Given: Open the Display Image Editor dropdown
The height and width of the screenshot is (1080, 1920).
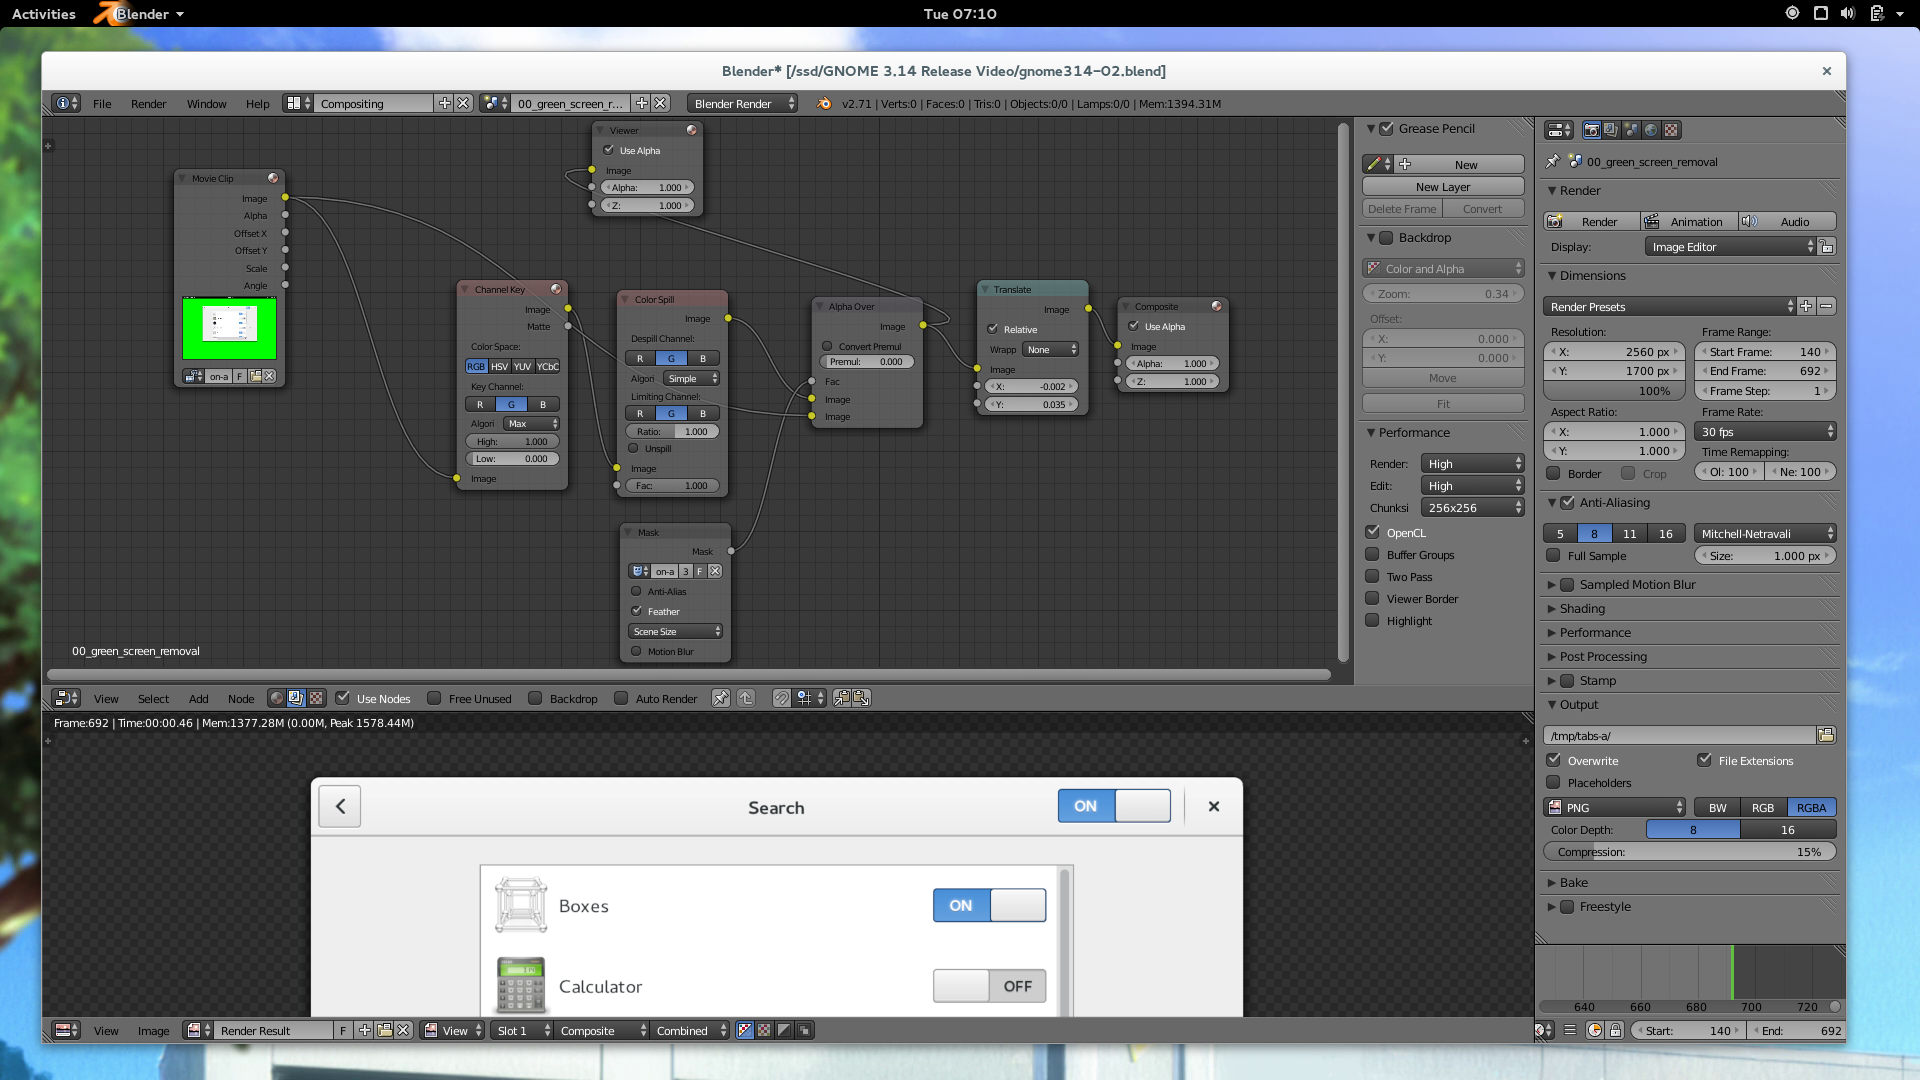Looking at the screenshot, I should pyautogui.click(x=1730, y=247).
